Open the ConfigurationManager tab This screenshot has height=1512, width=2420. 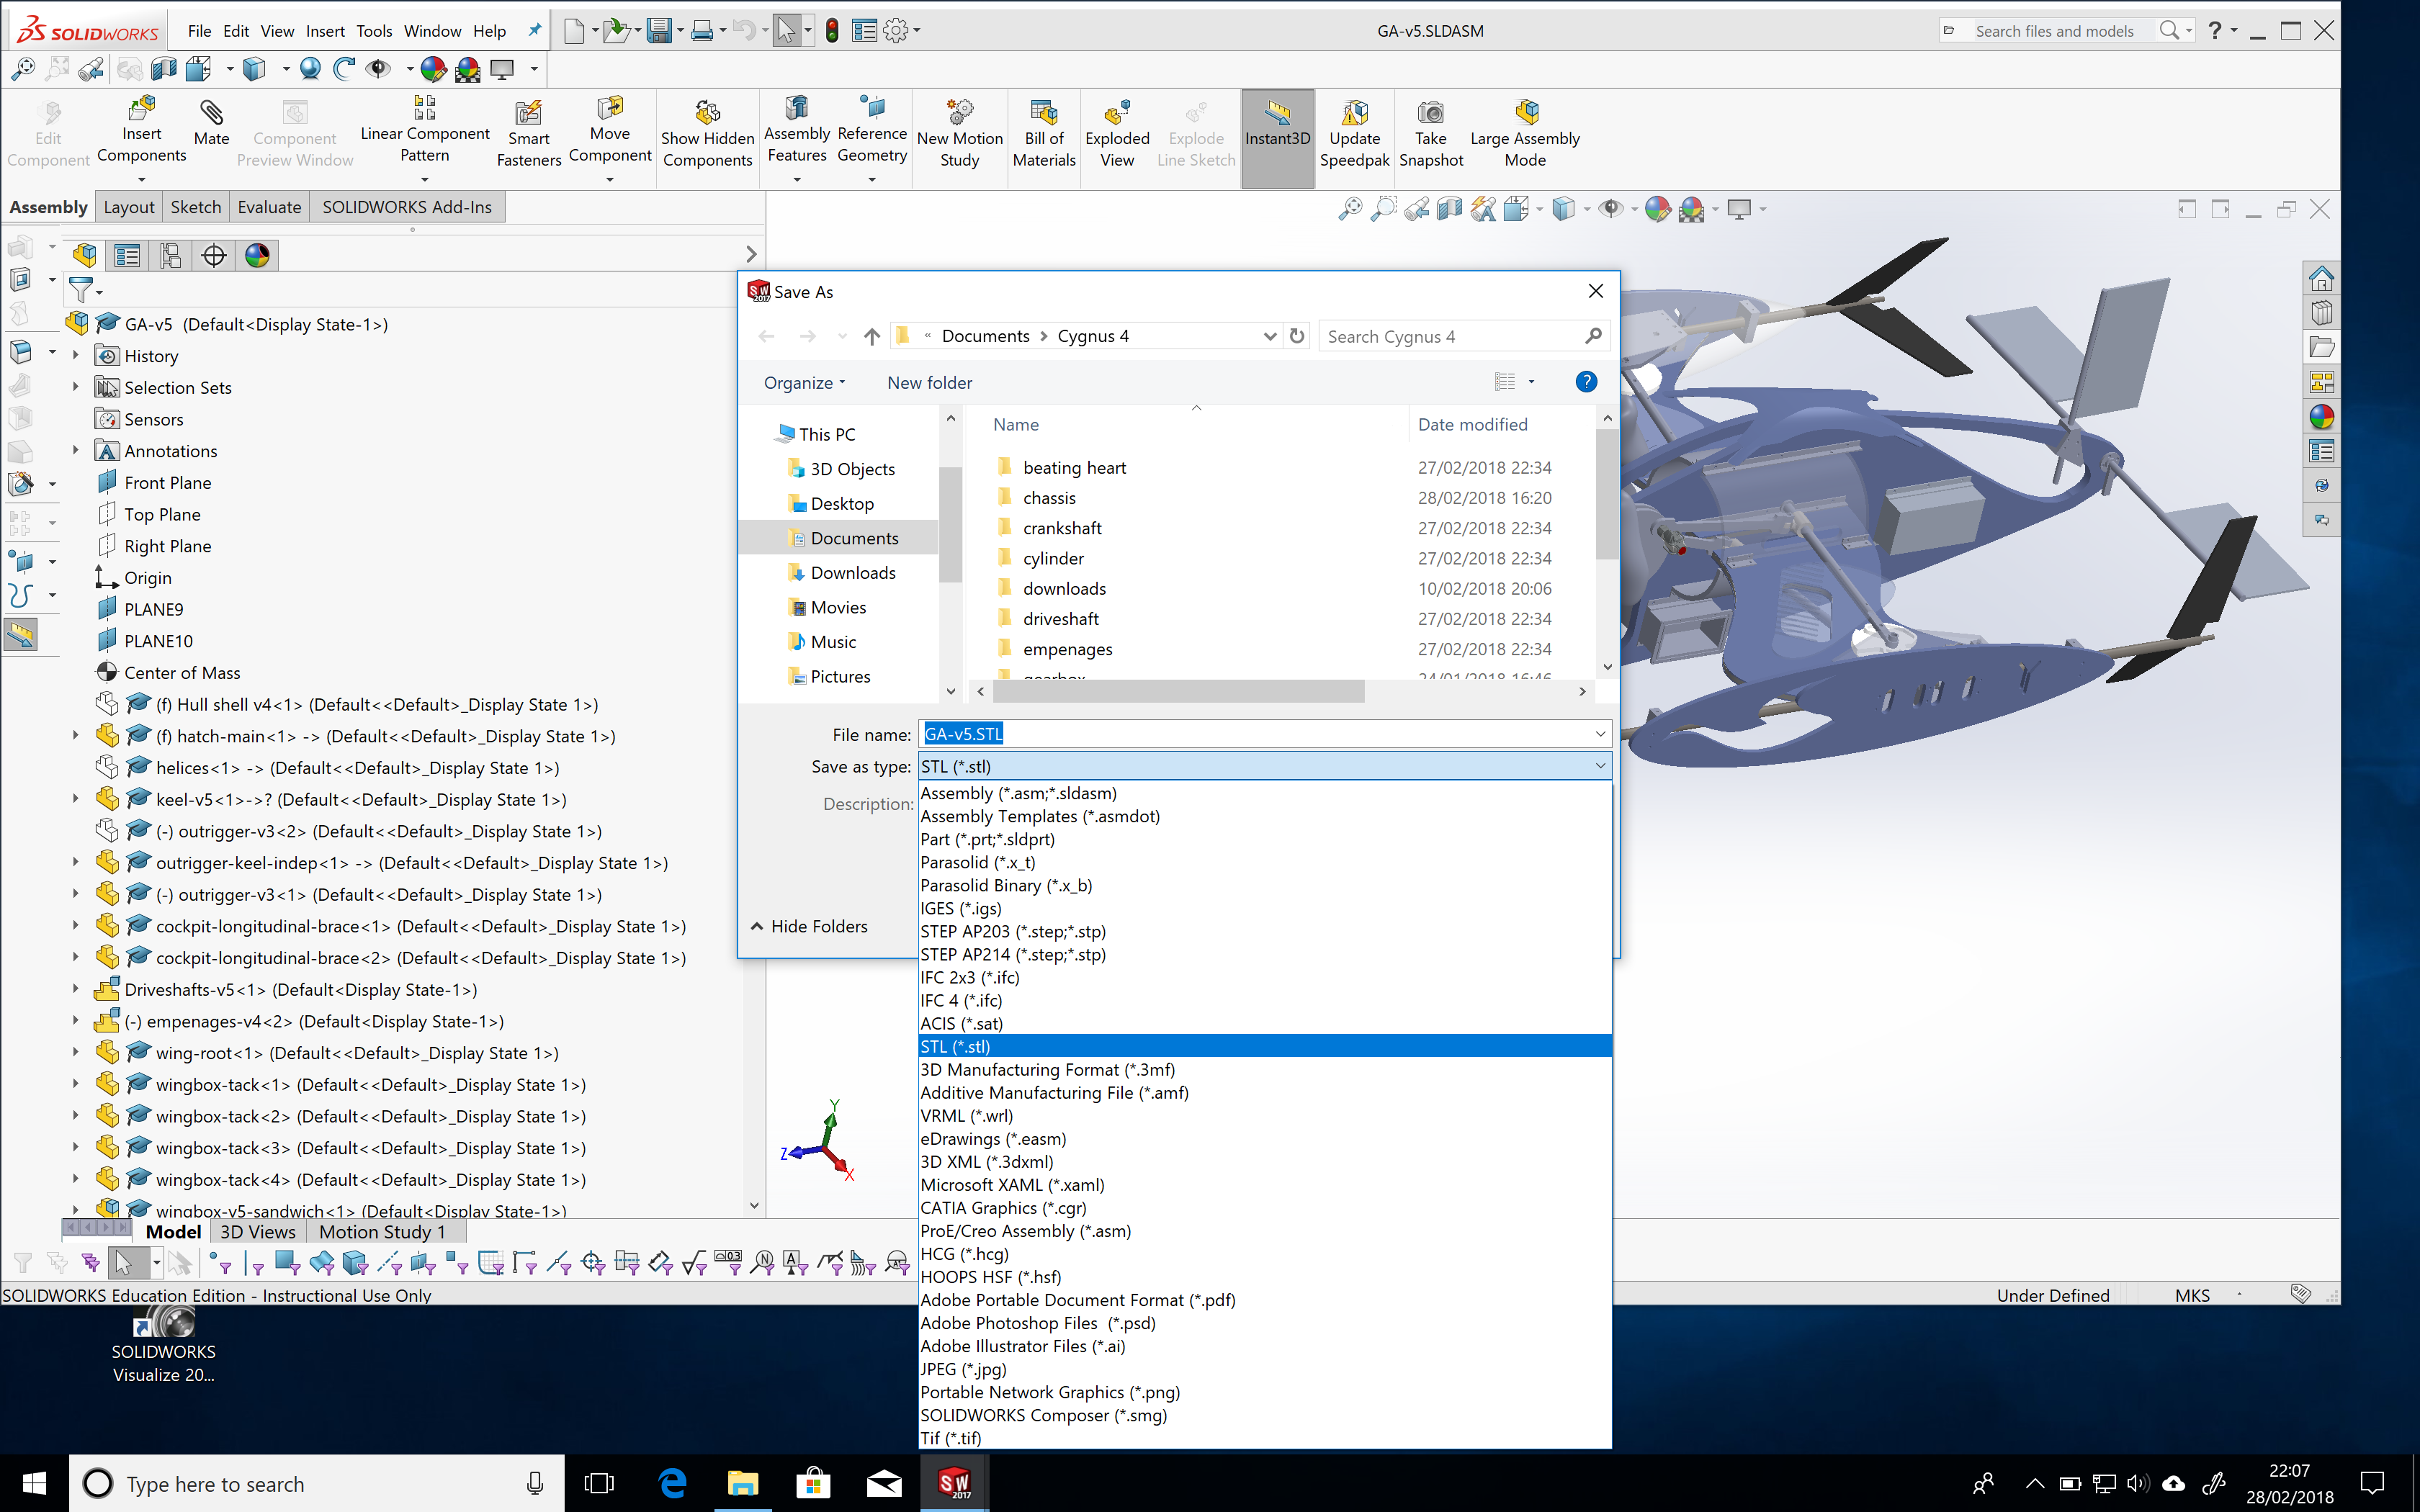[171, 255]
